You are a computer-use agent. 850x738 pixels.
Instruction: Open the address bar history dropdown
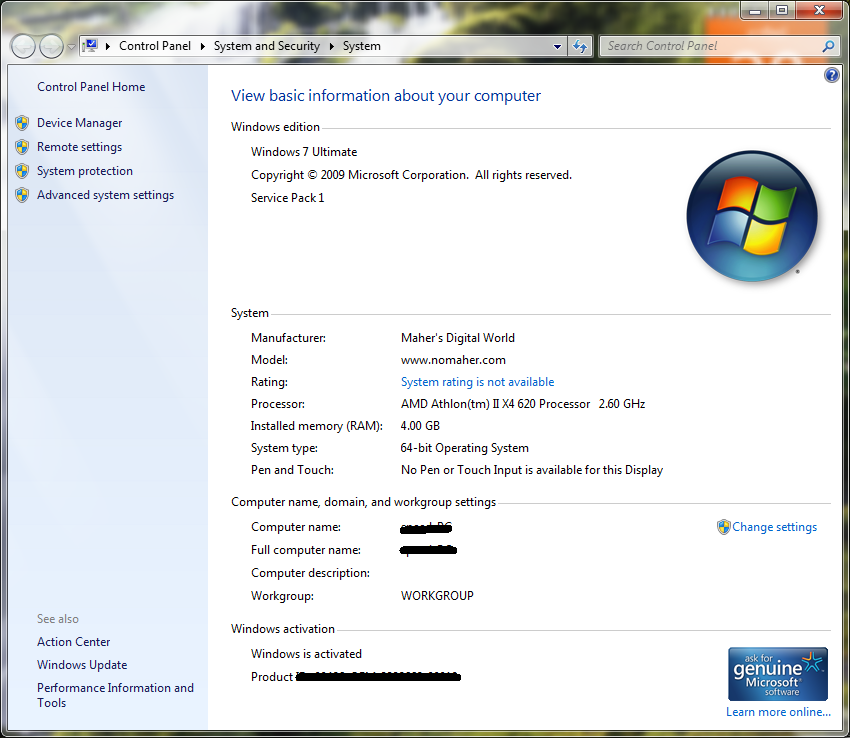557,47
